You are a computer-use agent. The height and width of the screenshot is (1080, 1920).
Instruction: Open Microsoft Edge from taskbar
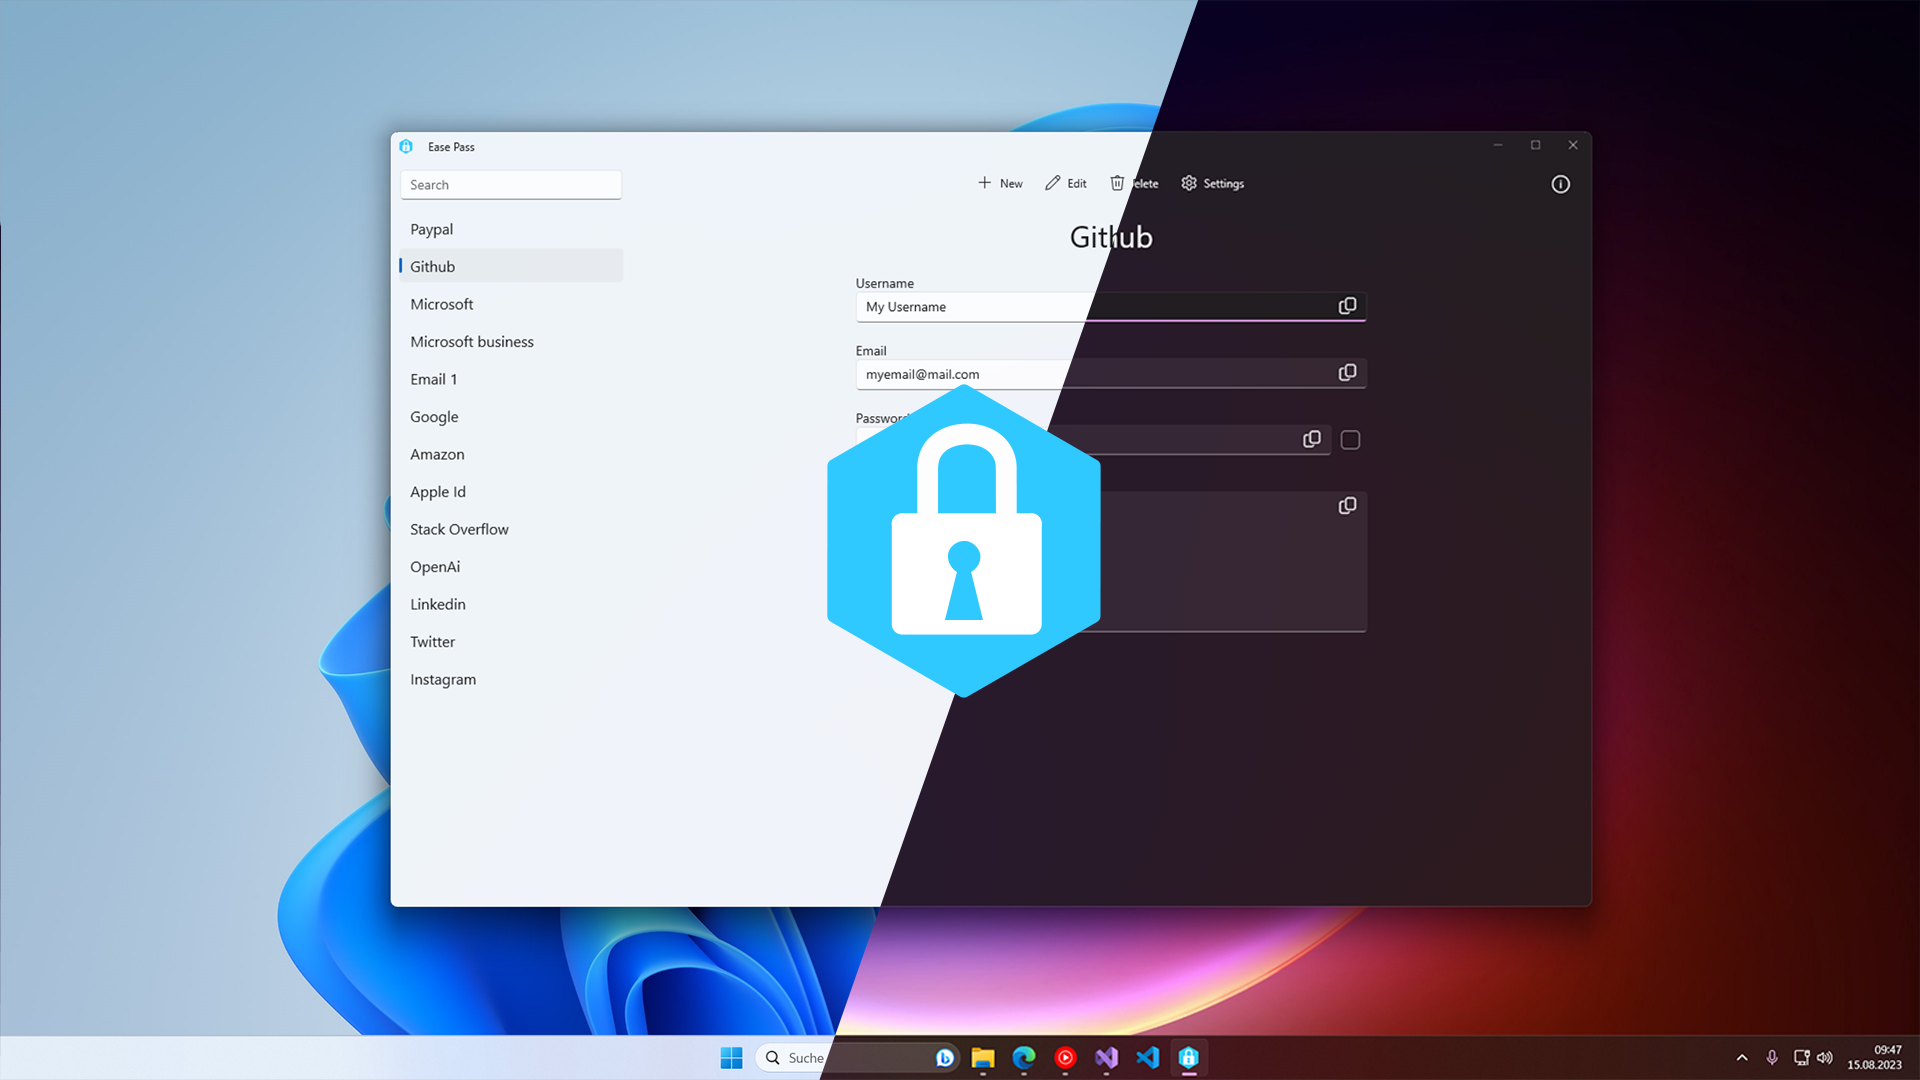click(x=1024, y=1058)
